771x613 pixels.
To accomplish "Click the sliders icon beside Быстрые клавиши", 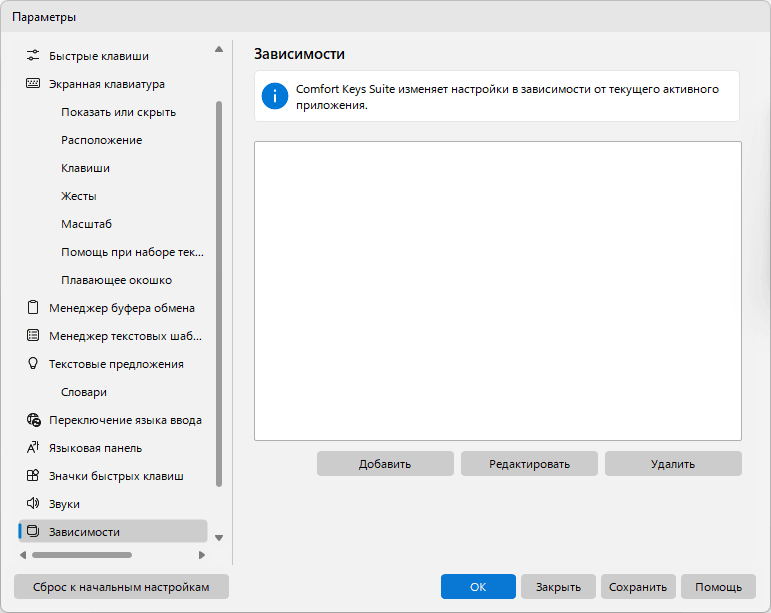I will tap(33, 56).
